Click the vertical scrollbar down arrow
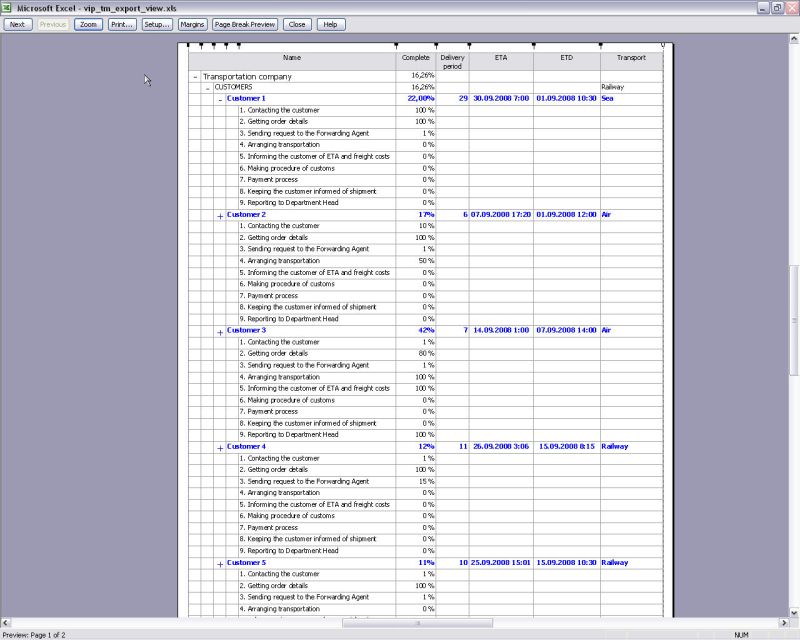The width and height of the screenshot is (800, 640). pos(794,612)
